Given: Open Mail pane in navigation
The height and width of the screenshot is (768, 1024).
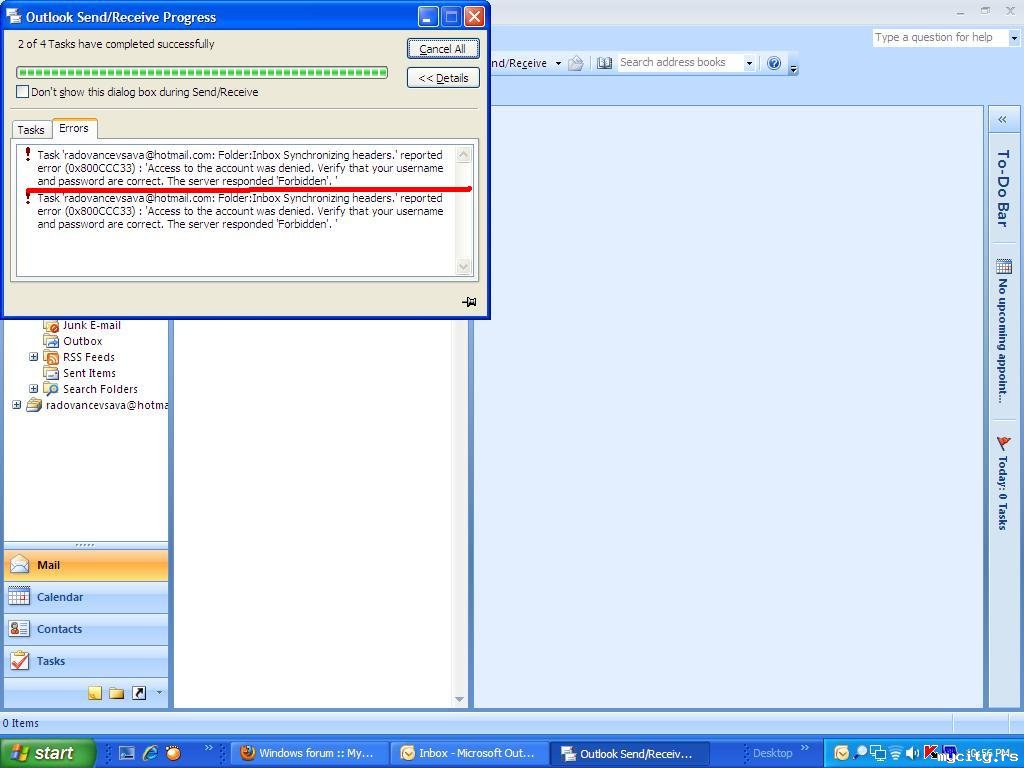Looking at the screenshot, I should click(x=86, y=566).
